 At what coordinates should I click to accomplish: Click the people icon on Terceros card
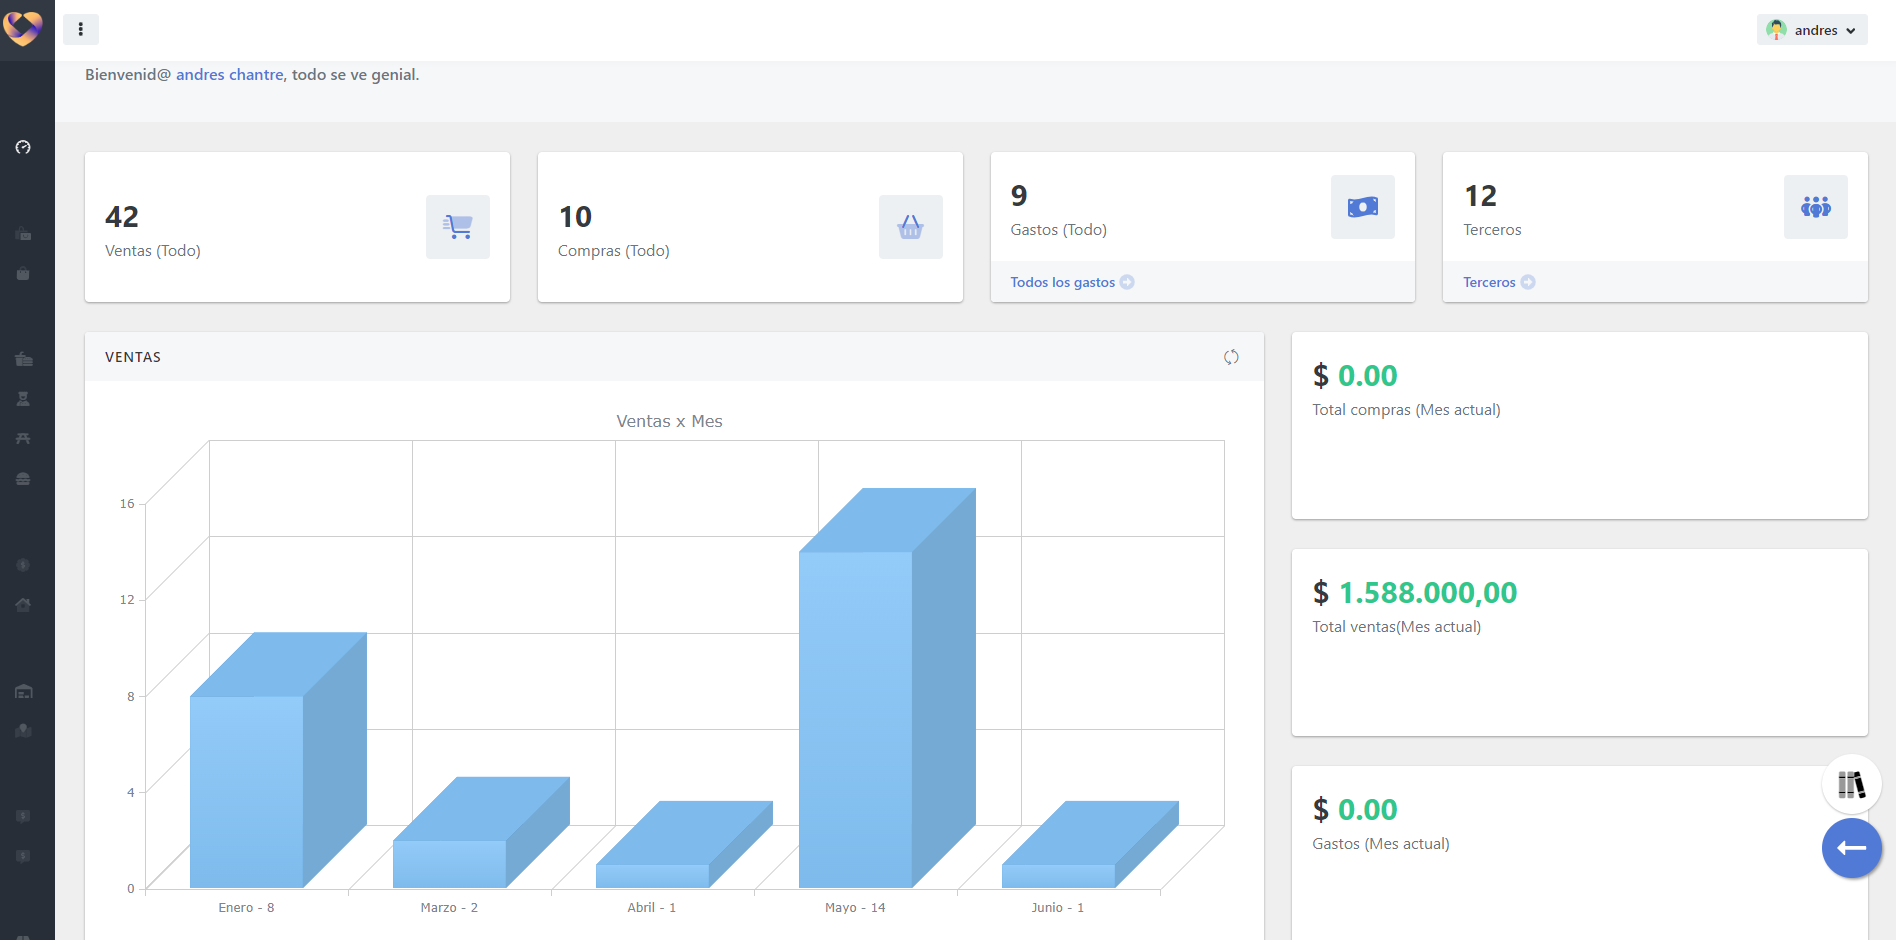1815,207
